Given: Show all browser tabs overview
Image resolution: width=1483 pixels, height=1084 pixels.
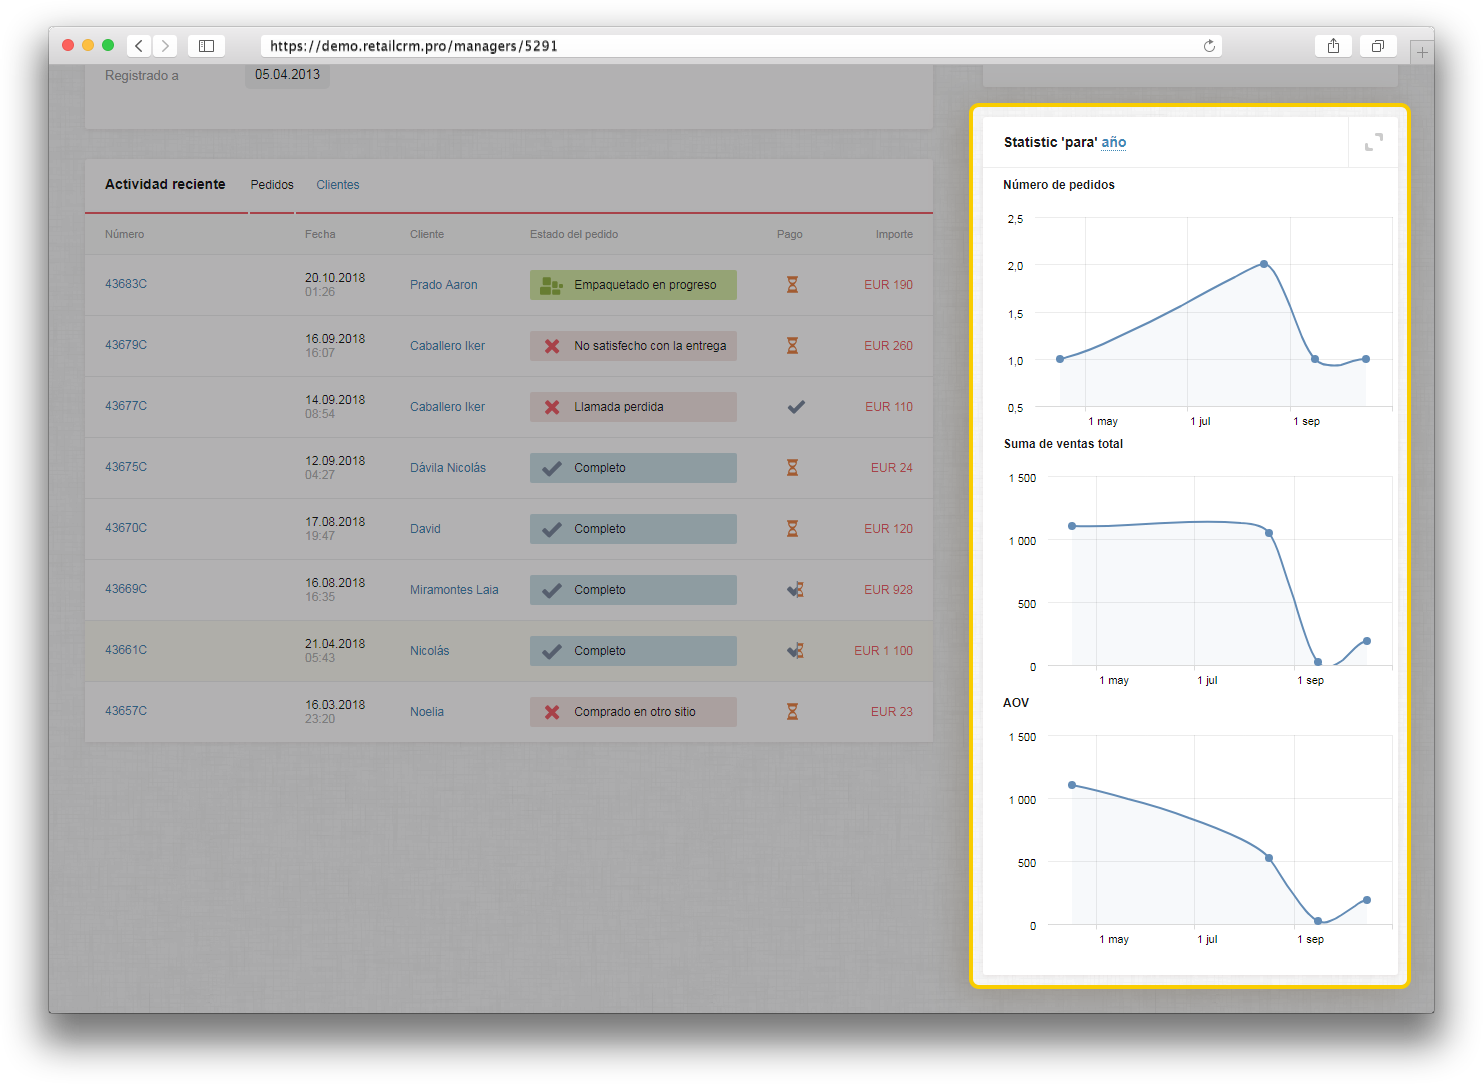Looking at the screenshot, I should (1378, 46).
